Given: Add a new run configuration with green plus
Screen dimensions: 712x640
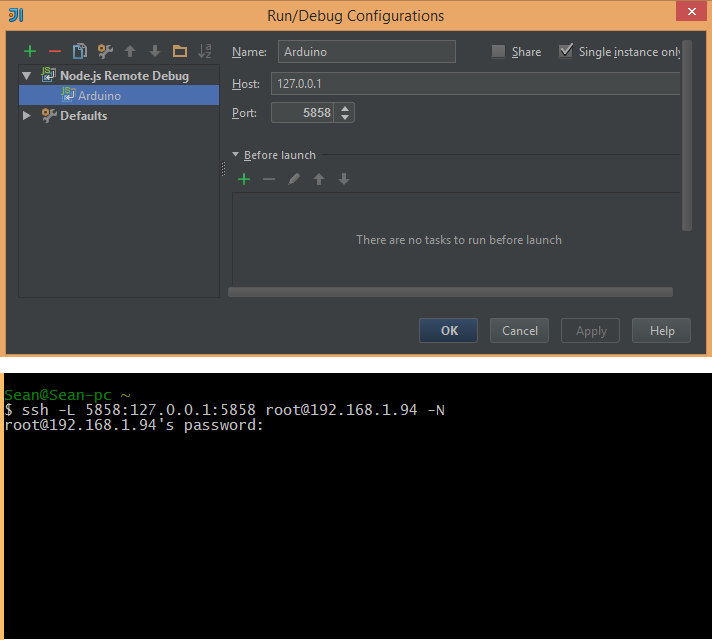Looking at the screenshot, I should click(x=30, y=51).
